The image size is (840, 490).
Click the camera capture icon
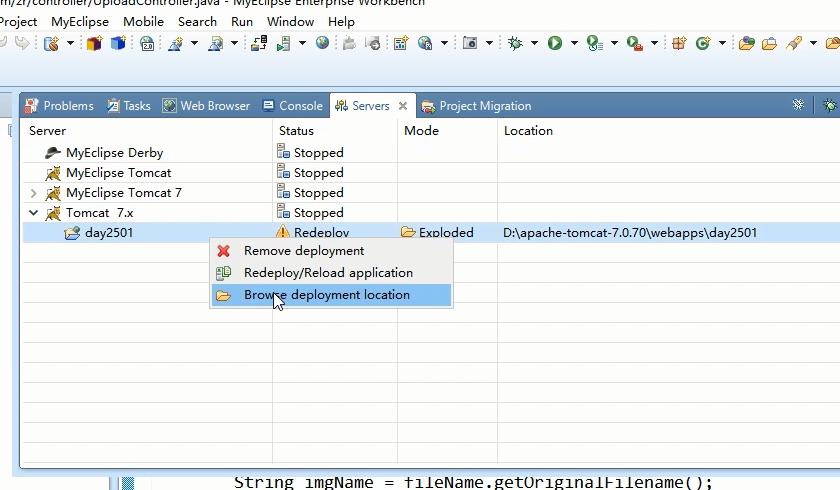[470, 43]
